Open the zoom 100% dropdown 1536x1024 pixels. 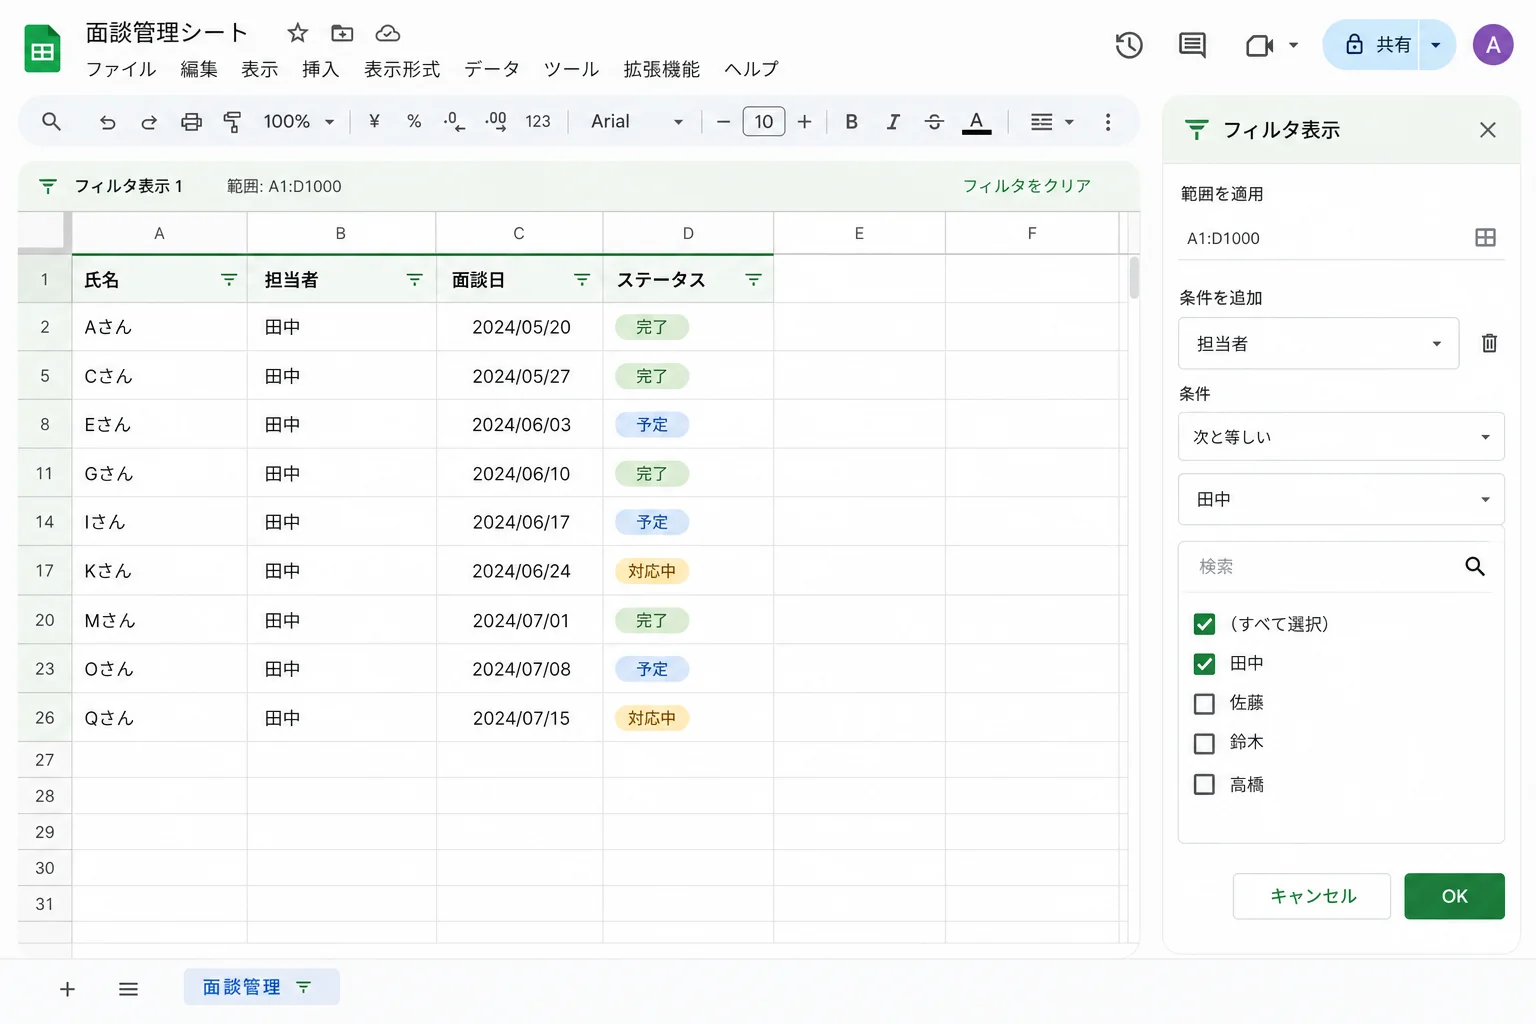tap(298, 122)
